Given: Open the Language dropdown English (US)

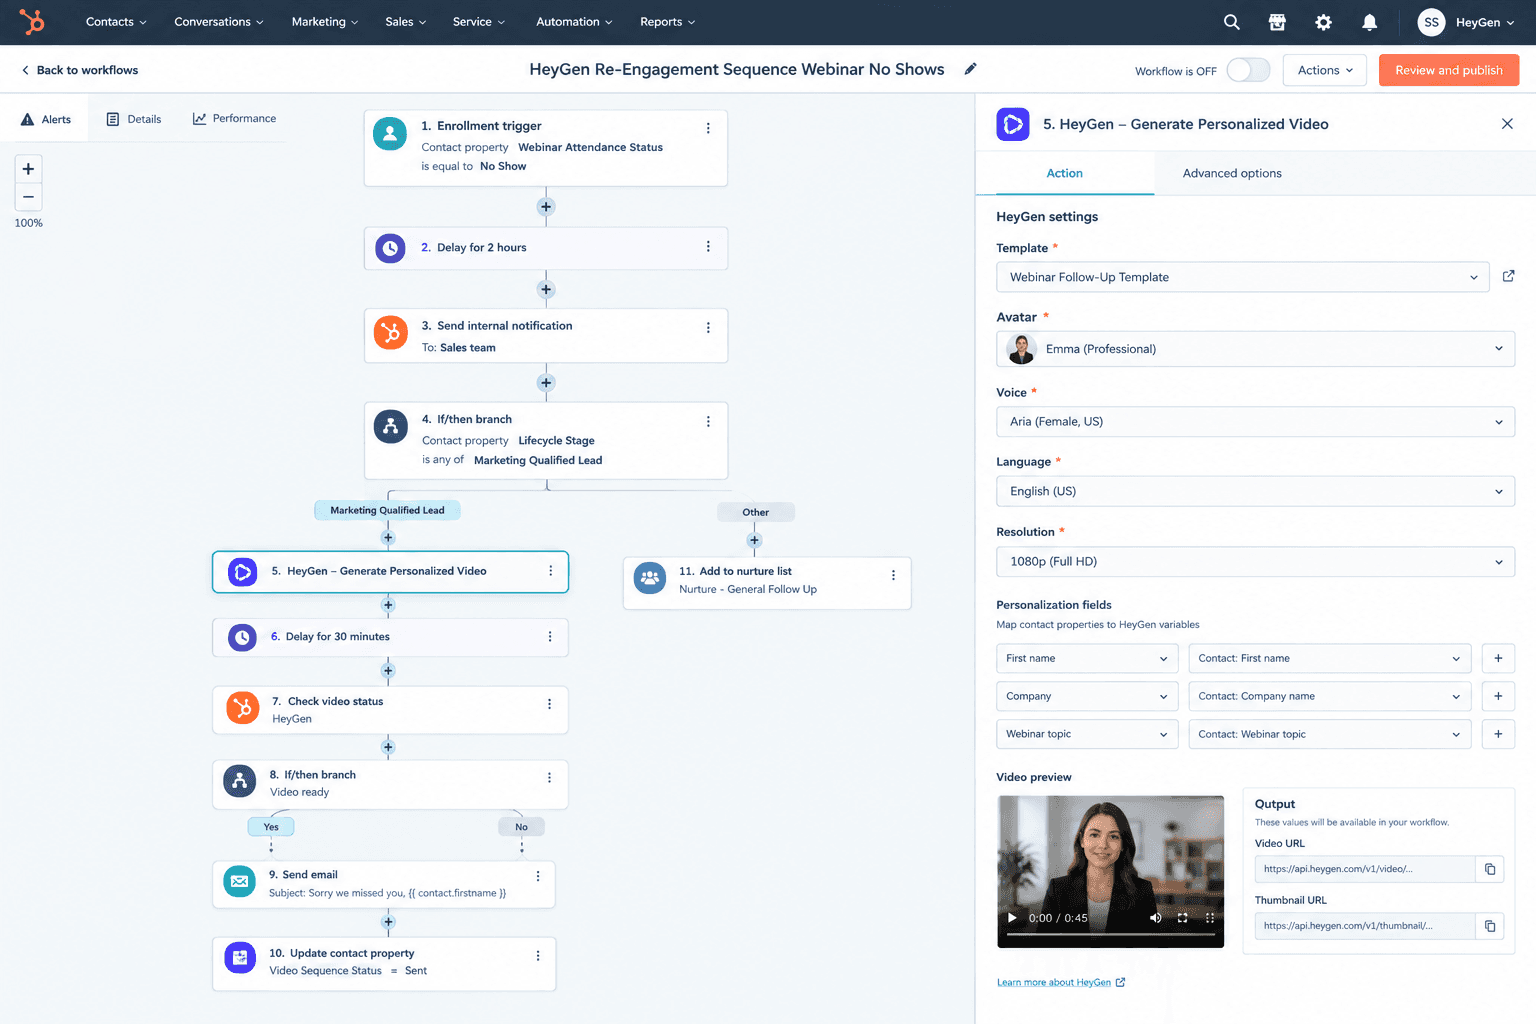Looking at the screenshot, I should pyautogui.click(x=1256, y=491).
